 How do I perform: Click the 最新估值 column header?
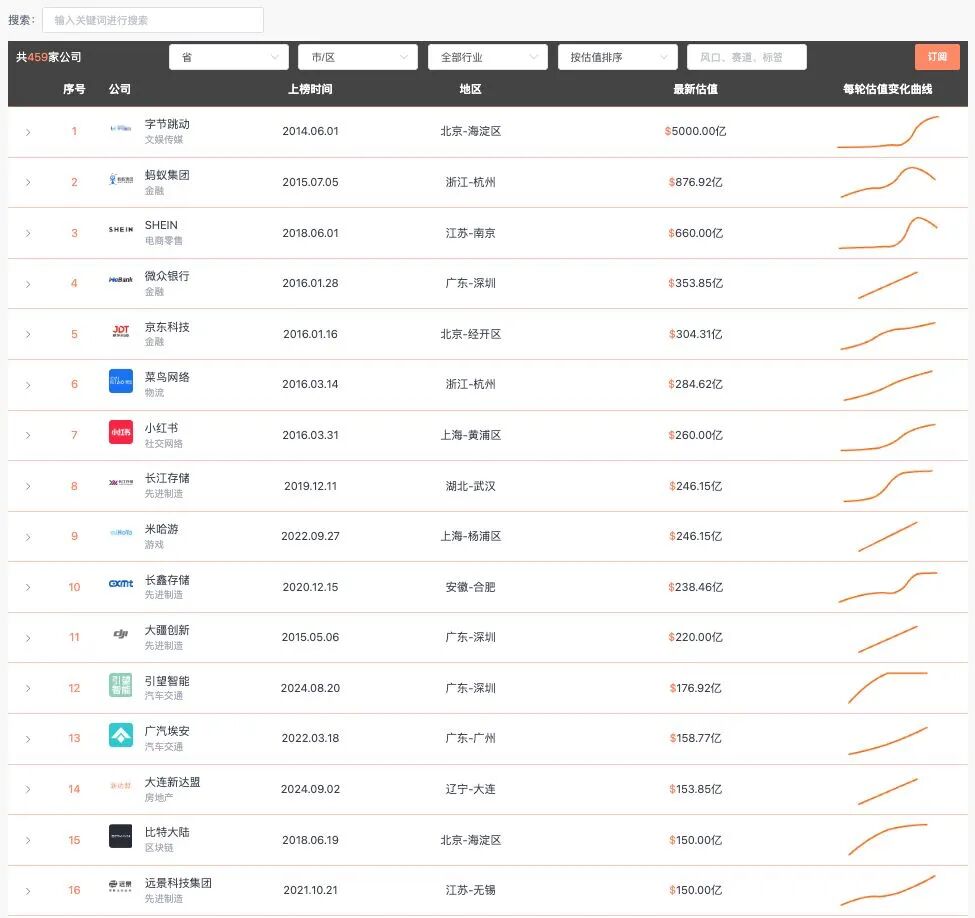coord(695,89)
